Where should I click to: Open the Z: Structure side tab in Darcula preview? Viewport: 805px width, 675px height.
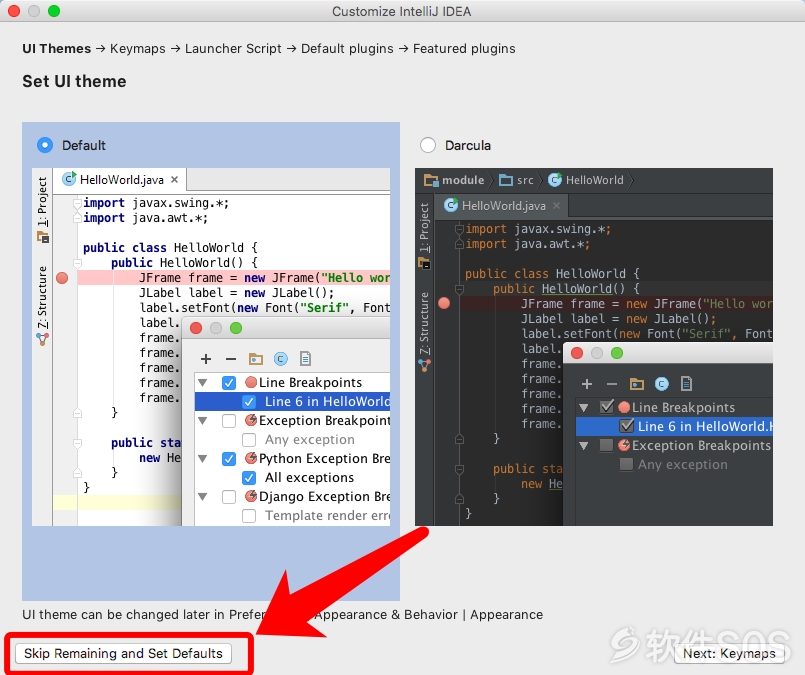tap(424, 323)
